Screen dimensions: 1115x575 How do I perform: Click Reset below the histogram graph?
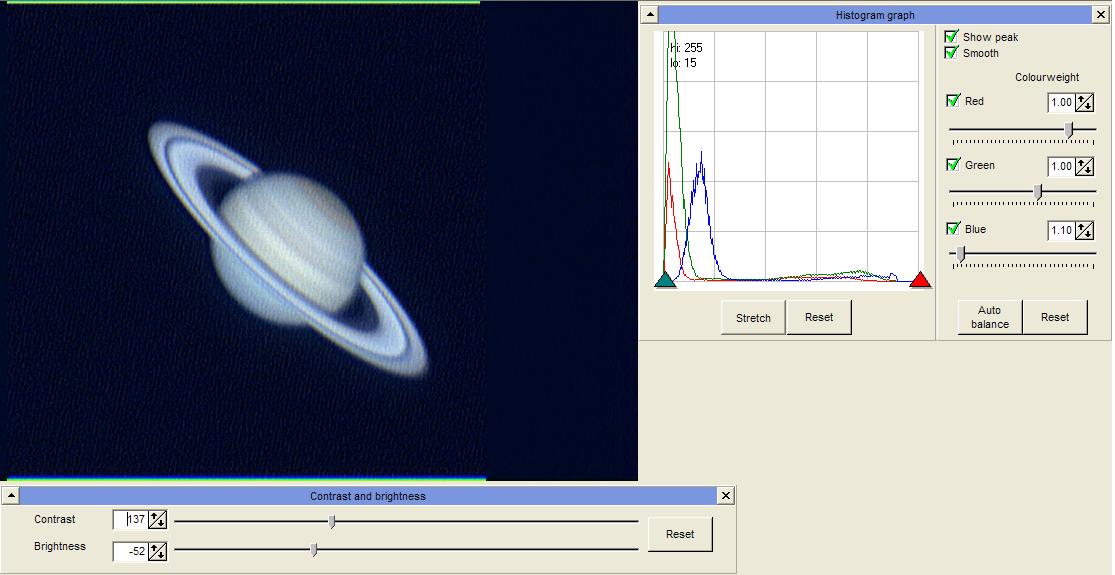[x=819, y=317]
